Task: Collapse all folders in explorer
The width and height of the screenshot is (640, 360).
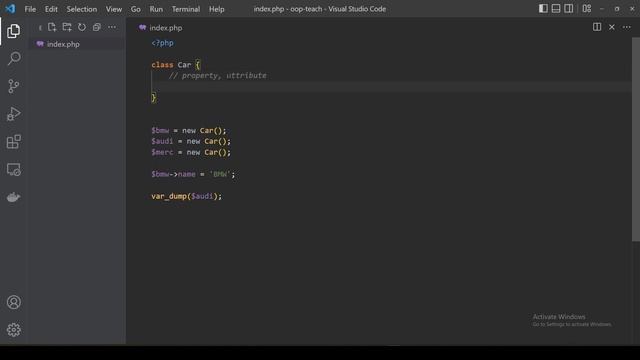Action: 97,27
